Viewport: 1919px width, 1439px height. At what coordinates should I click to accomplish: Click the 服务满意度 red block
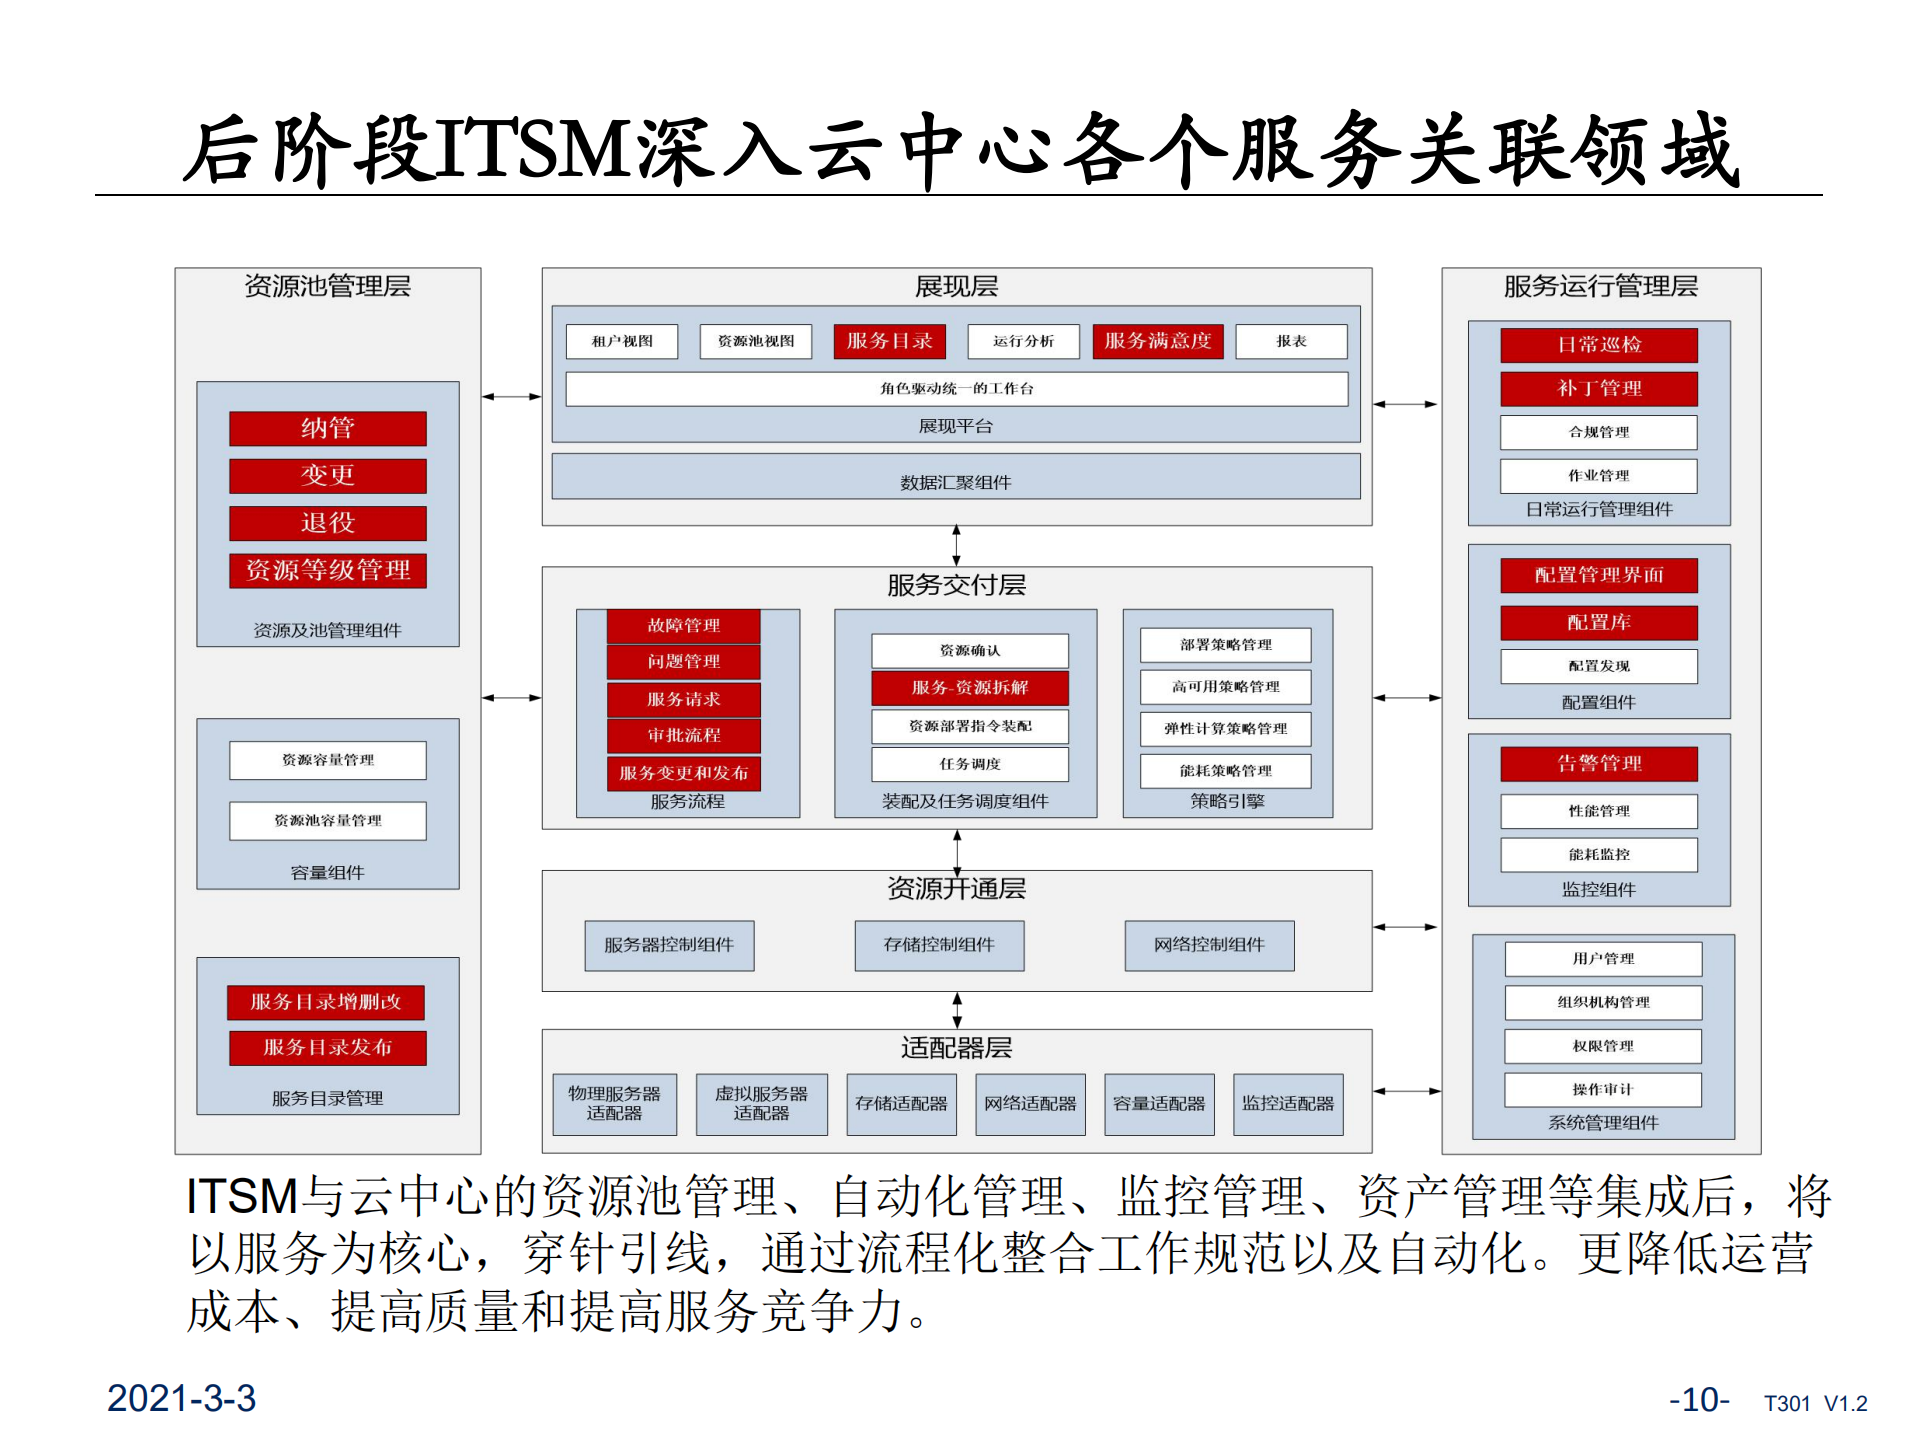click(1157, 341)
